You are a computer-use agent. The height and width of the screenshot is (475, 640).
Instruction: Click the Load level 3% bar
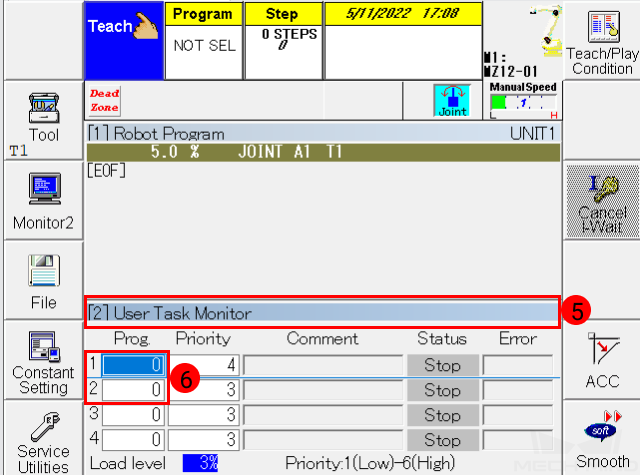click(200, 463)
